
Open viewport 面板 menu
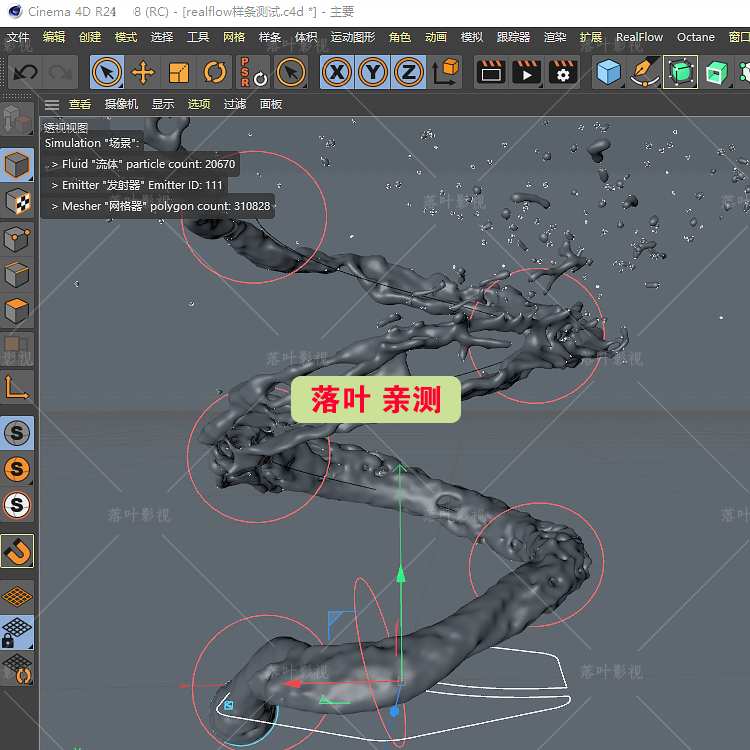click(x=270, y=104)
